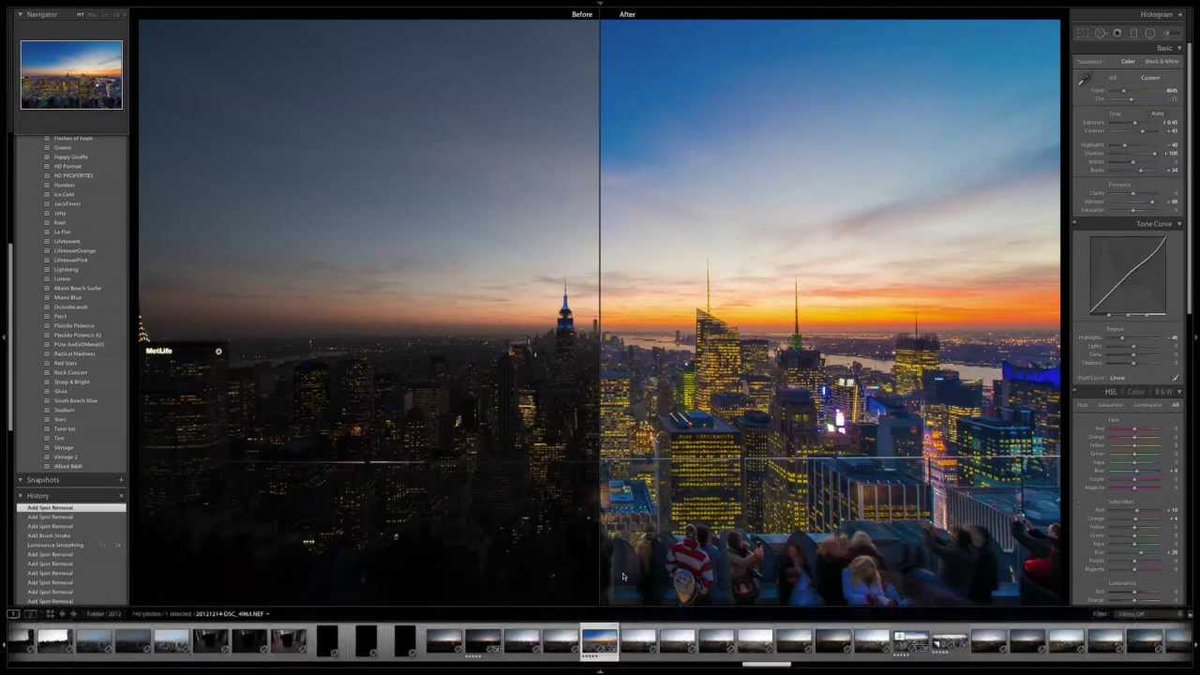
Task: Select the Radial Filter tool
Action: [1150, 33]
